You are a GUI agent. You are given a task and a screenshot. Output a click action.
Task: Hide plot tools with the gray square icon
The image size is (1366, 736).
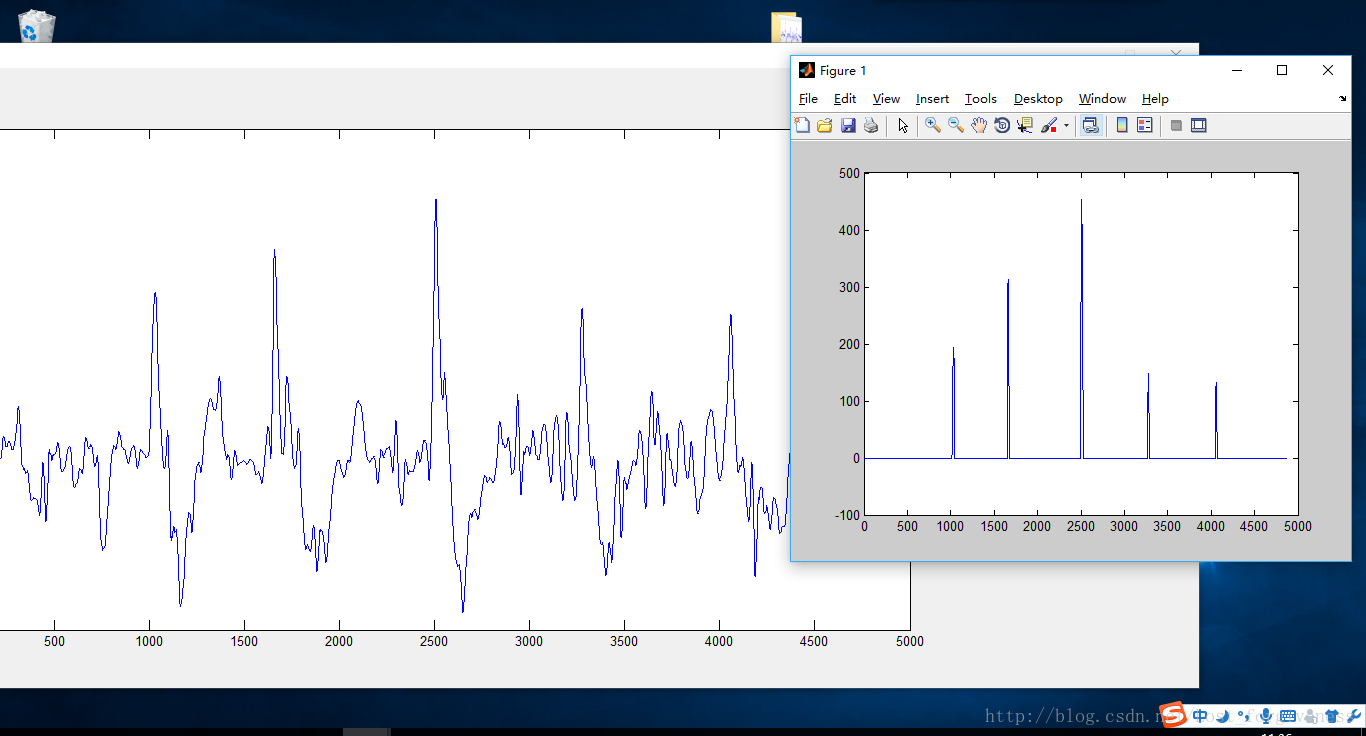pos(1176,125)
